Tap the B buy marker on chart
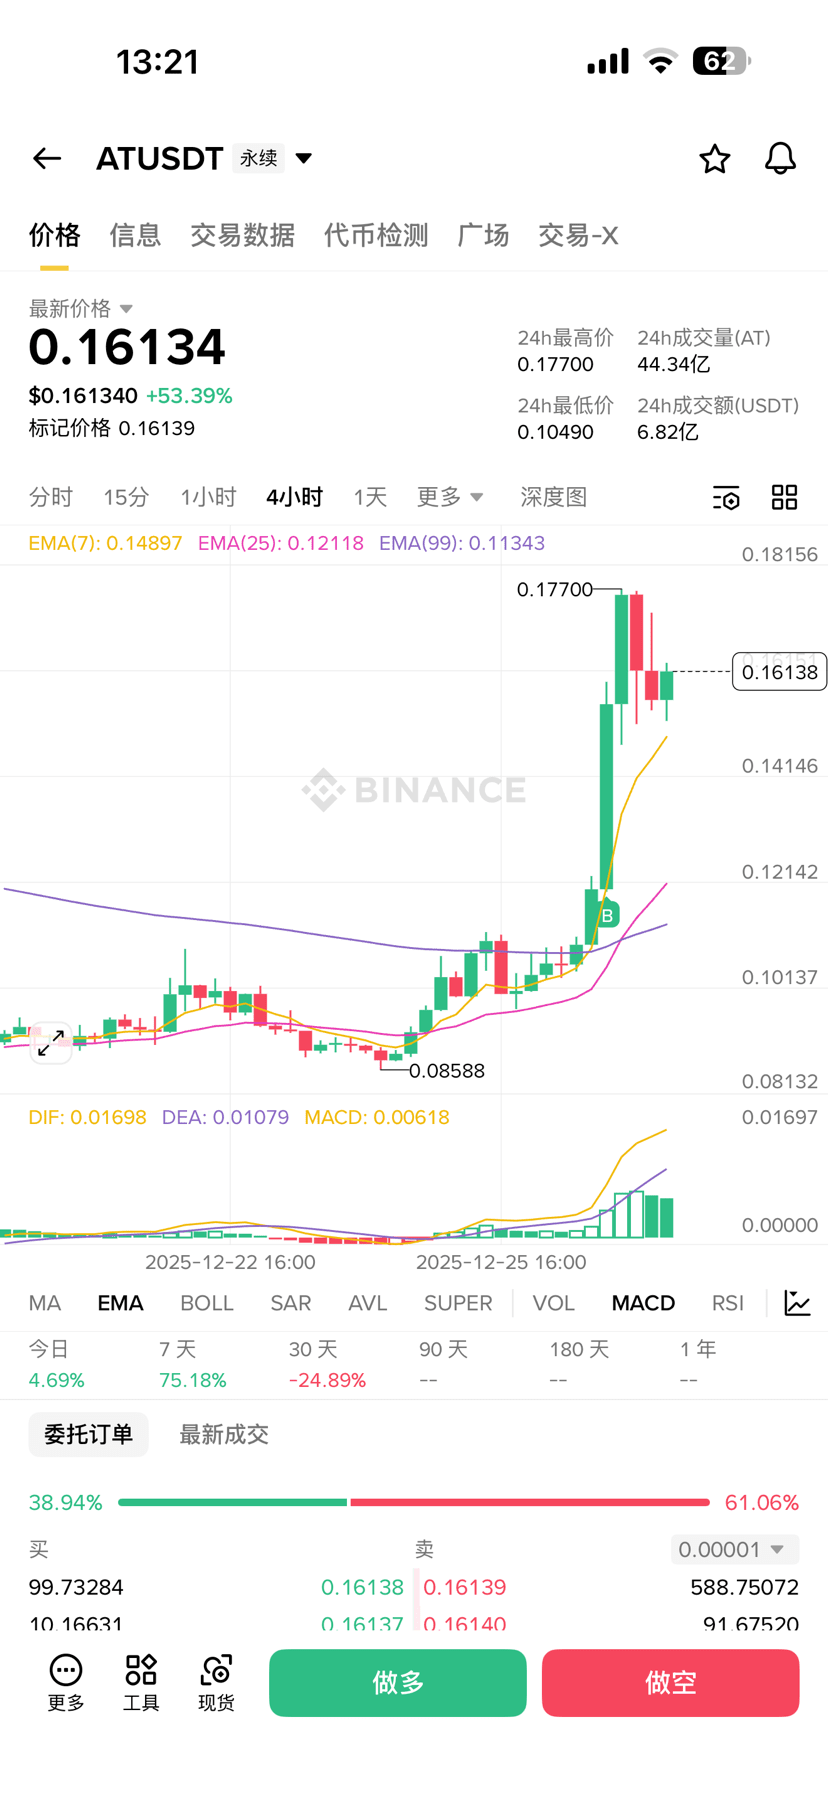Image resolution: width=828 pixels, height=1800 pixels. pos(607,915)
